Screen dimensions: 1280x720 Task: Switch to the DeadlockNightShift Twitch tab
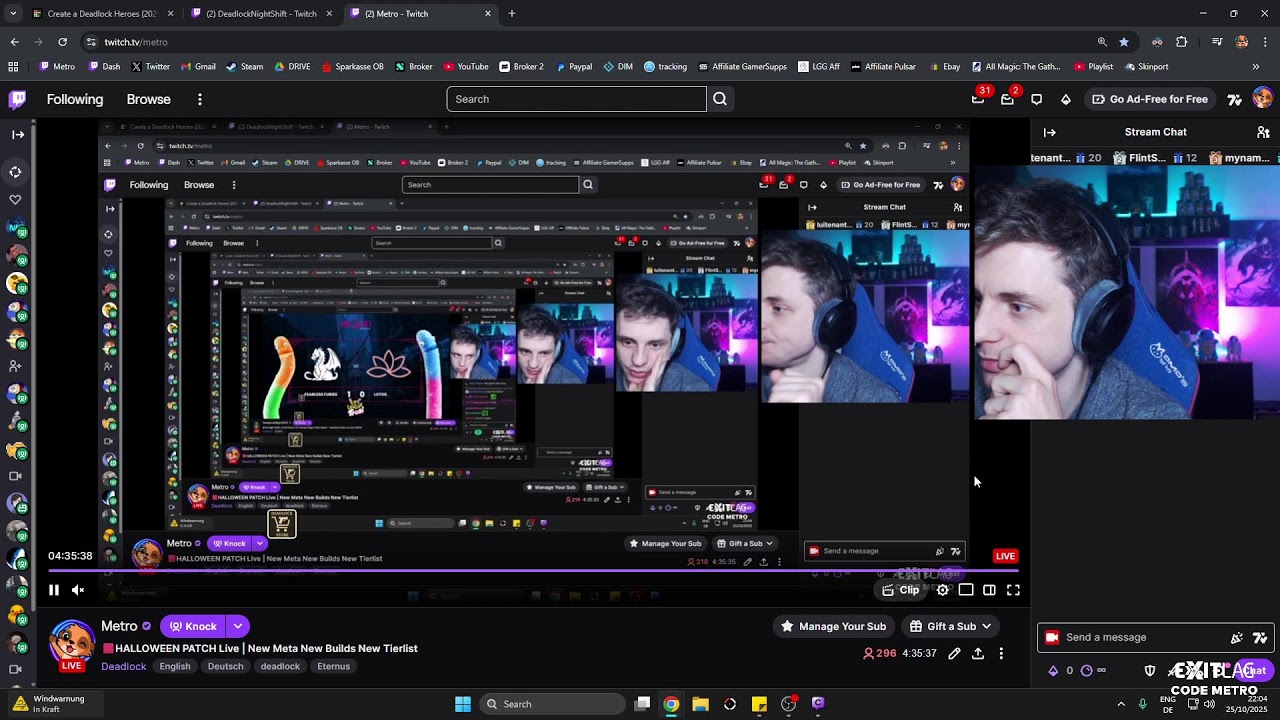click(x=261, y=14)
